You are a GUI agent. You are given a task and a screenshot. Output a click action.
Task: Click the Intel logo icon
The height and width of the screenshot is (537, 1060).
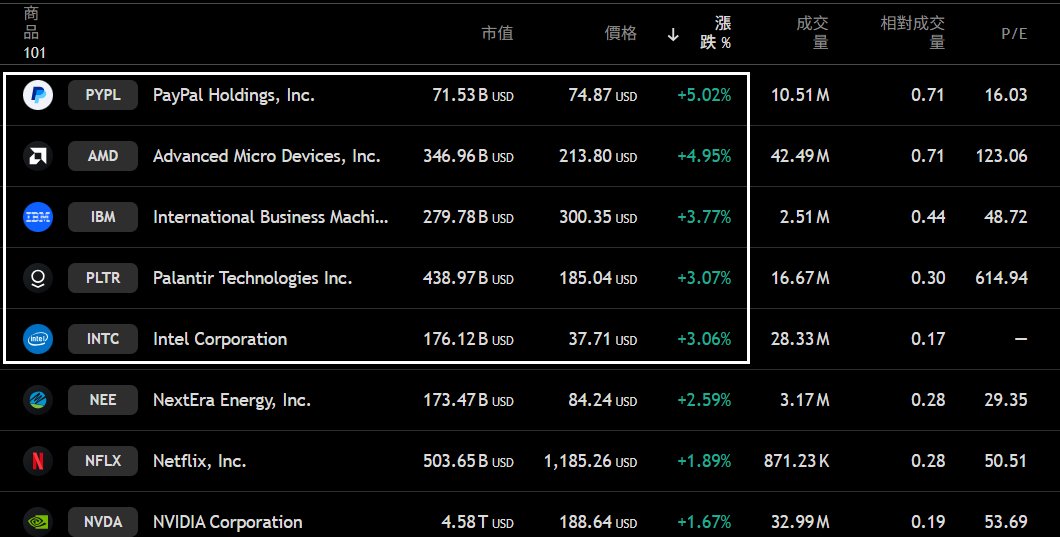tap(38, 339)
